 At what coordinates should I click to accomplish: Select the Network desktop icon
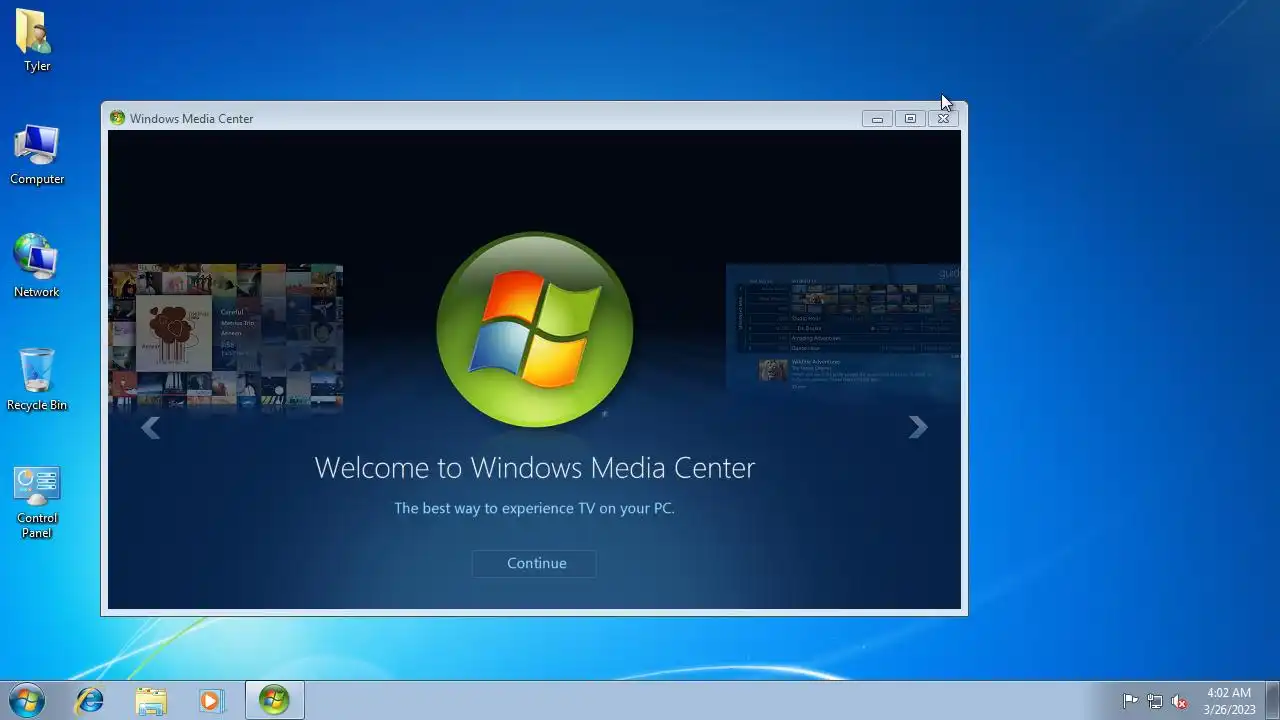37,267
